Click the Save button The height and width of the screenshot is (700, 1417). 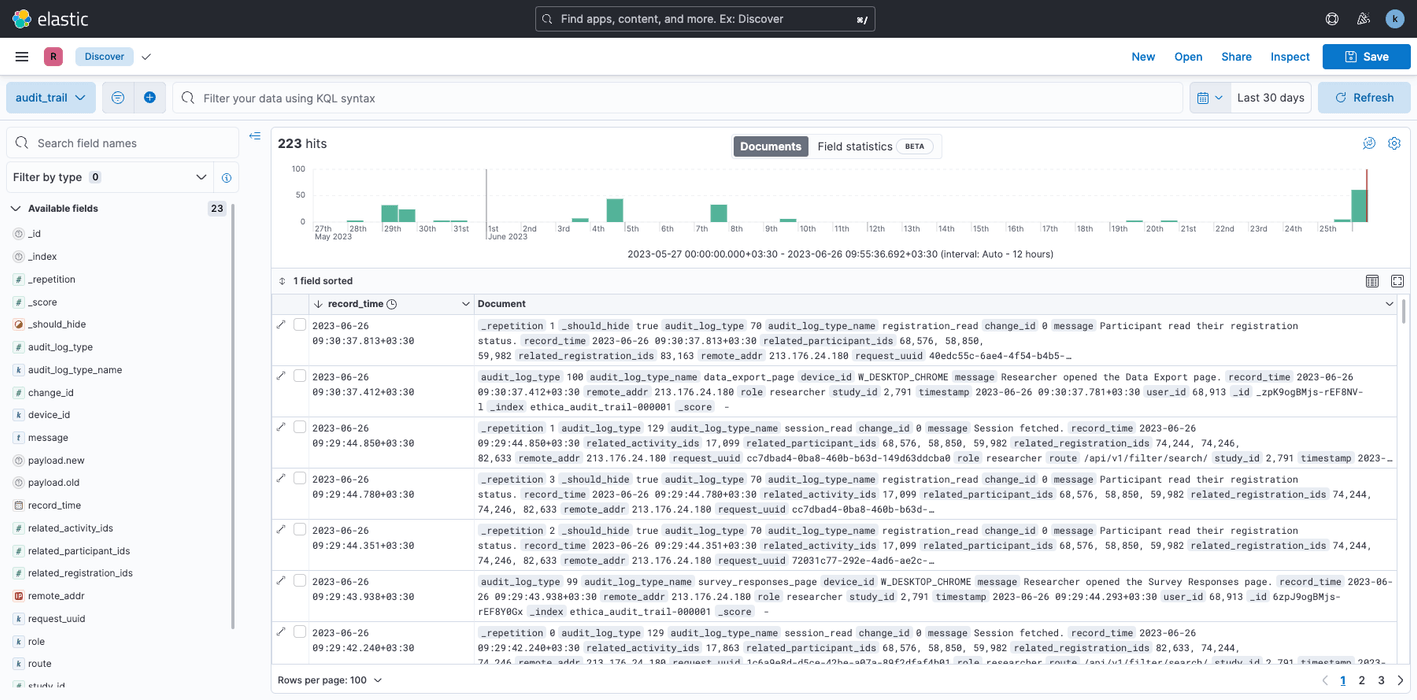pyautogui.click(x=1366, y=57)
